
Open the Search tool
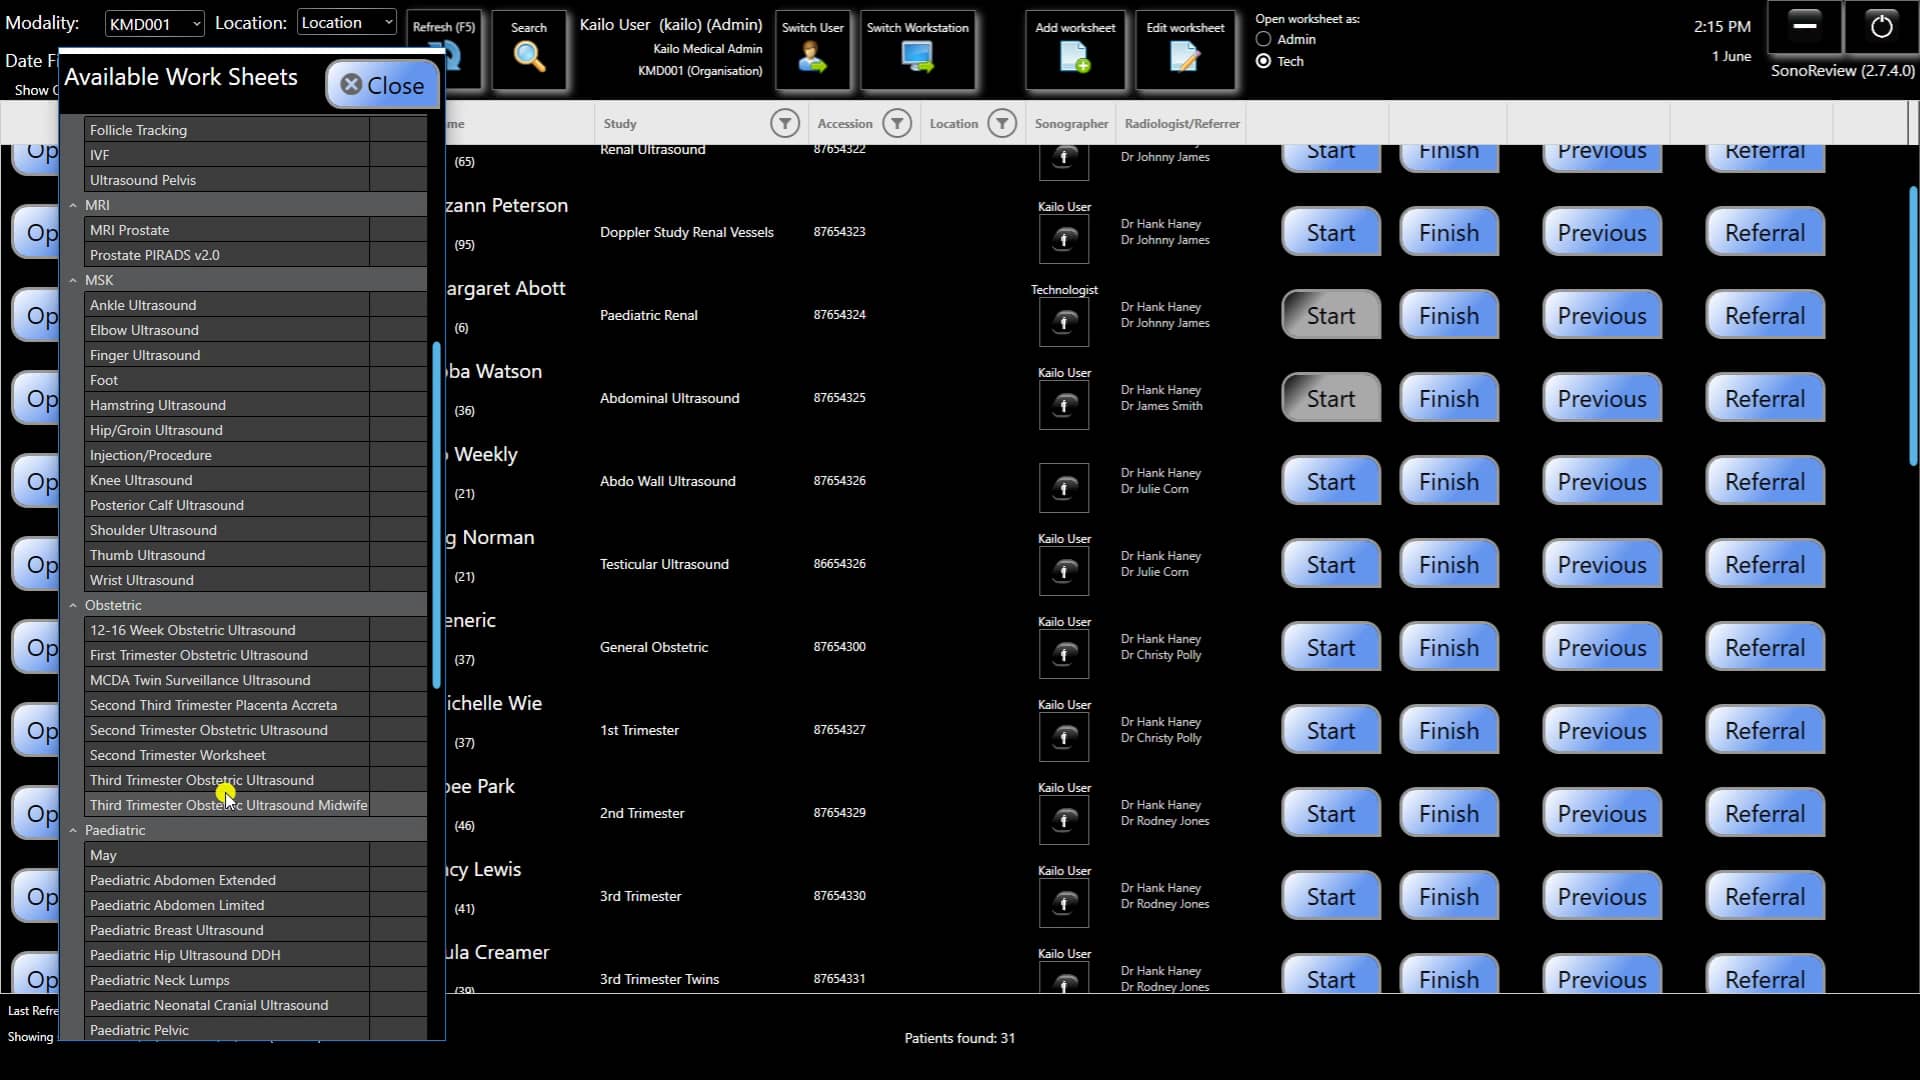click(x=529, y=50)
